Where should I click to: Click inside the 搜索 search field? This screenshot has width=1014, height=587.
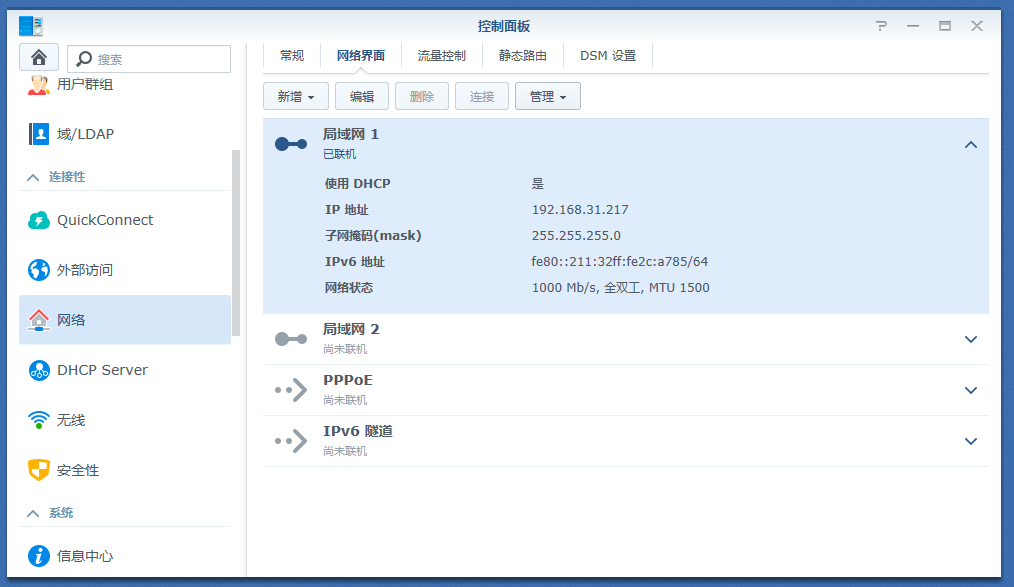[x=150, y=58]
